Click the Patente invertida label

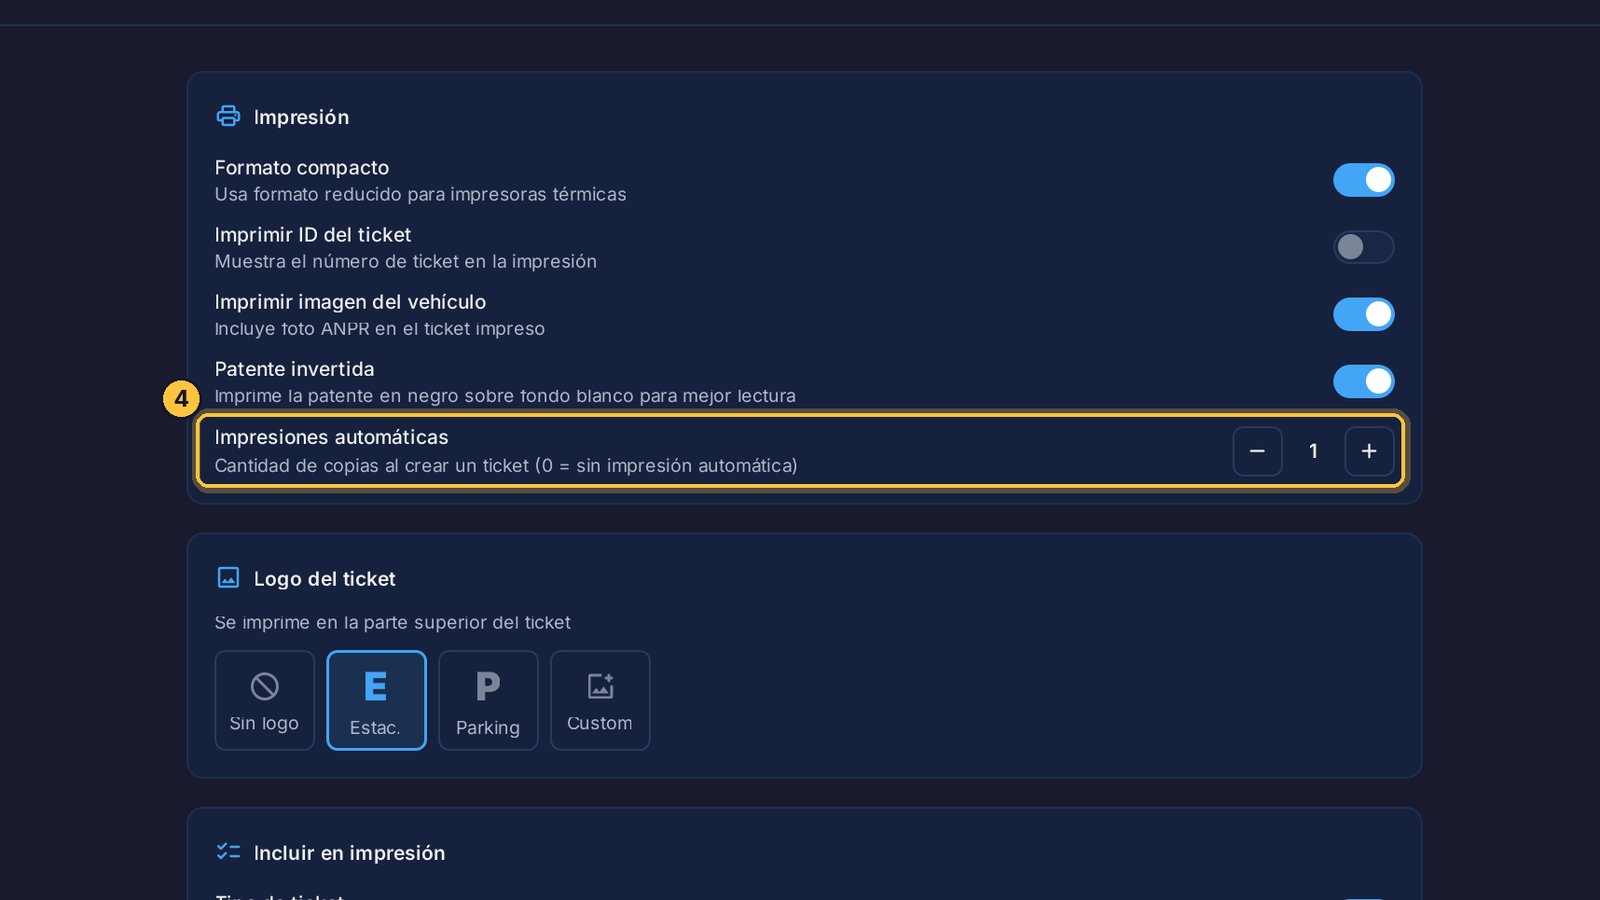294,369
